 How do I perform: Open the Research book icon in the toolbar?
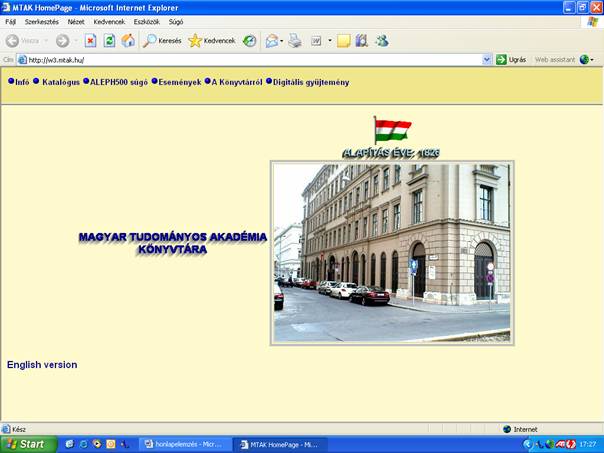coord(361,40)
